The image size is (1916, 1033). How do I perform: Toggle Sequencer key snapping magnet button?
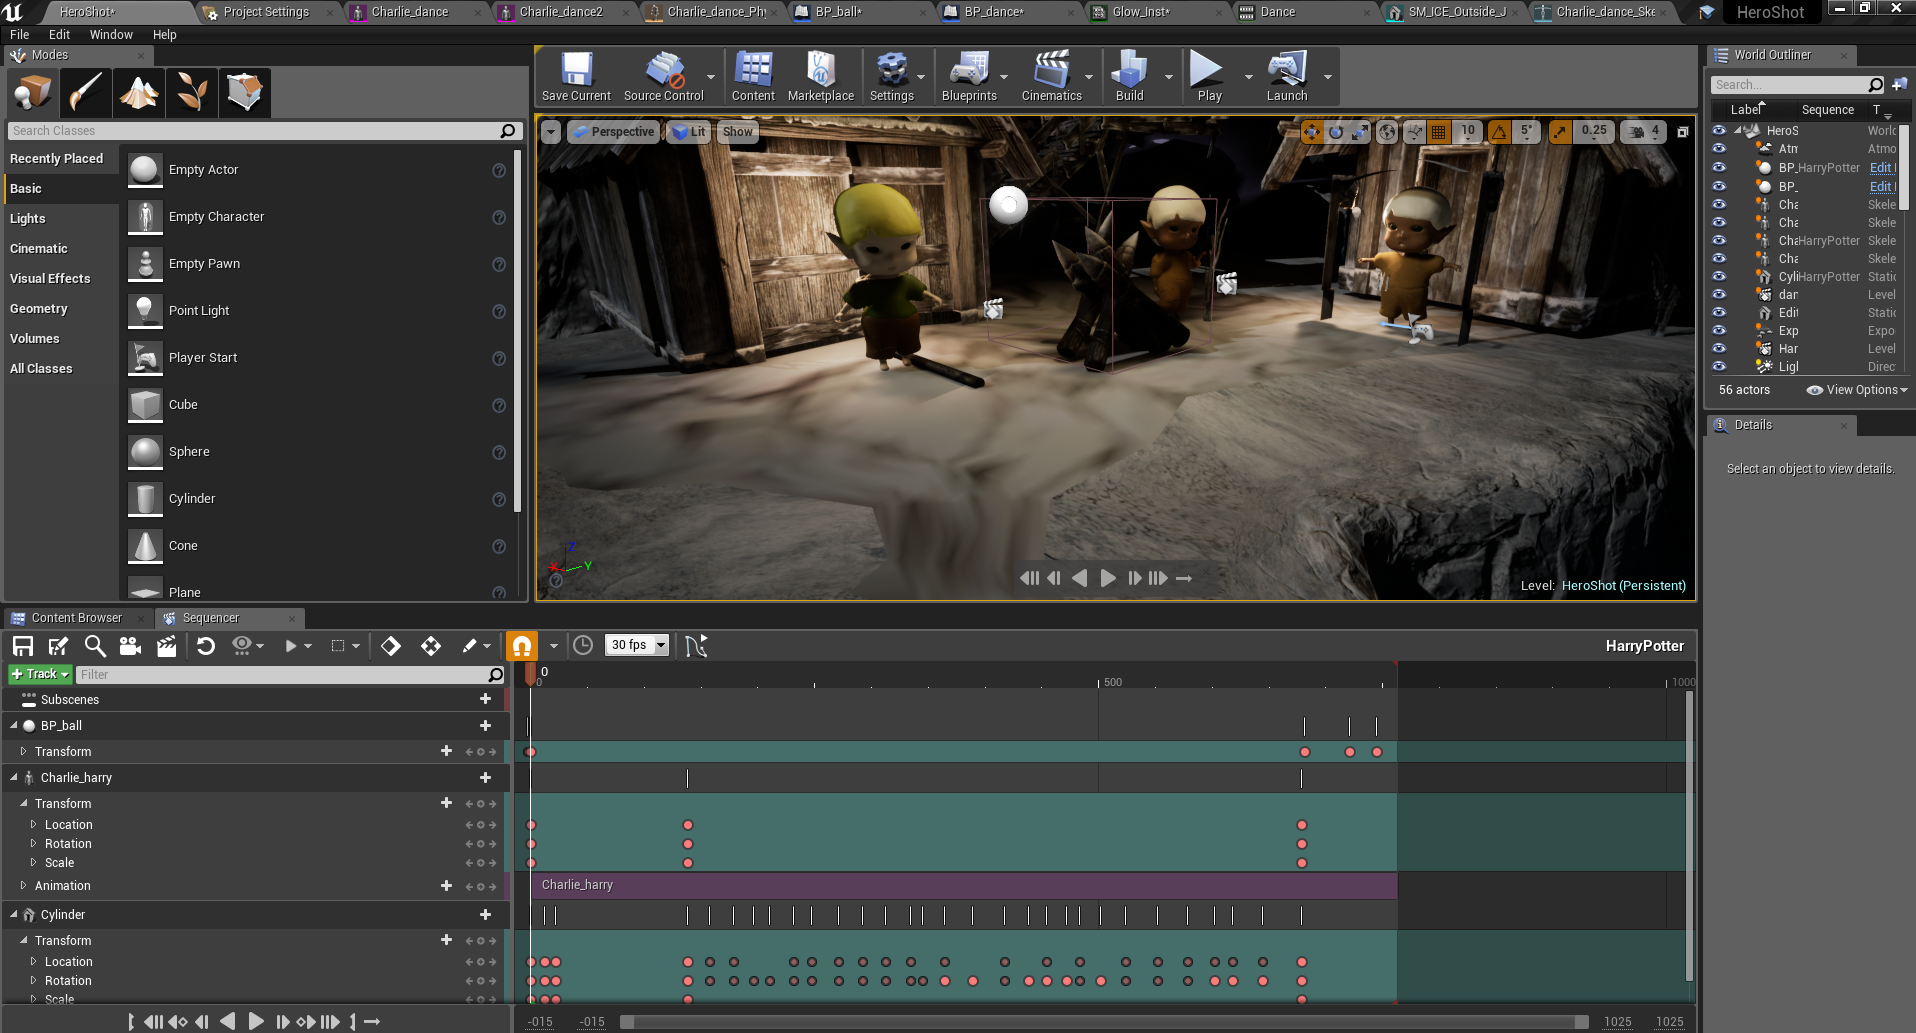(521, 646)
